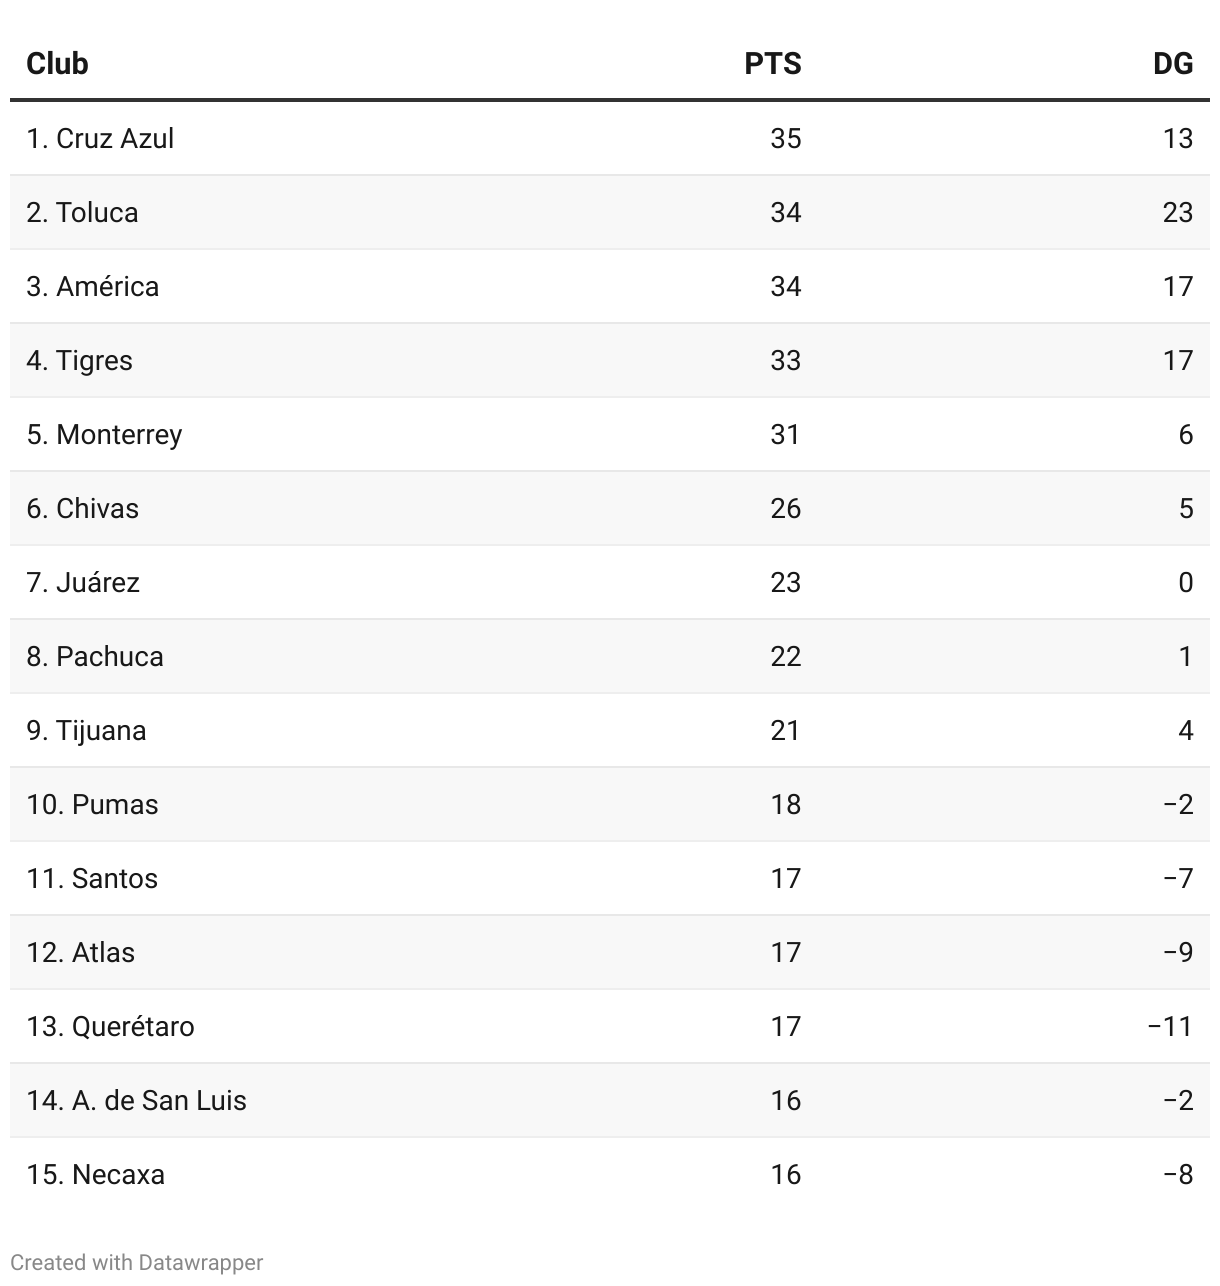Click the América team entry
The height and width of the screenshot is (1286, 1220).
[x=93, y=286]
